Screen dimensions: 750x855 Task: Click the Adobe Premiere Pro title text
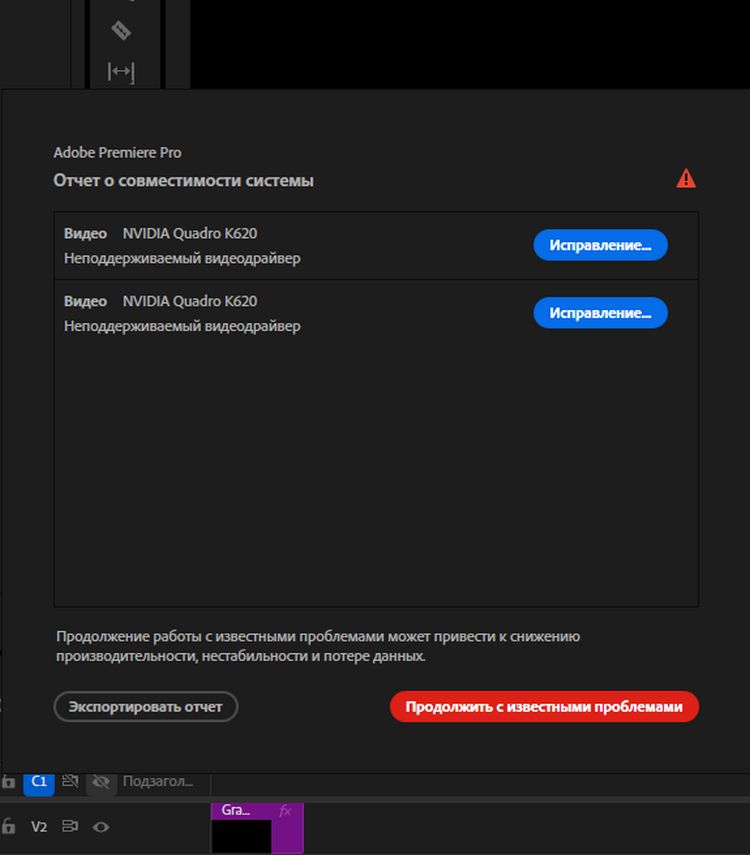[x=117, y=152]
